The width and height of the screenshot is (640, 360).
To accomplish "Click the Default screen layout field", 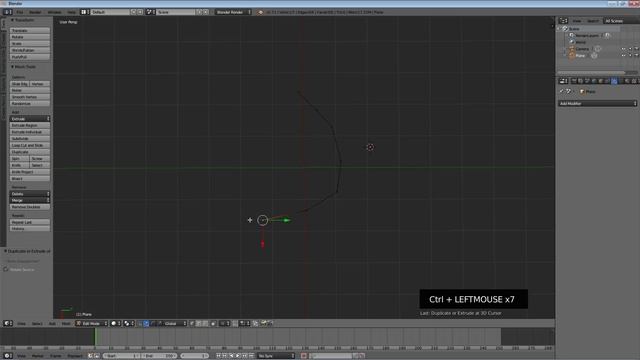I will (110, 12).
